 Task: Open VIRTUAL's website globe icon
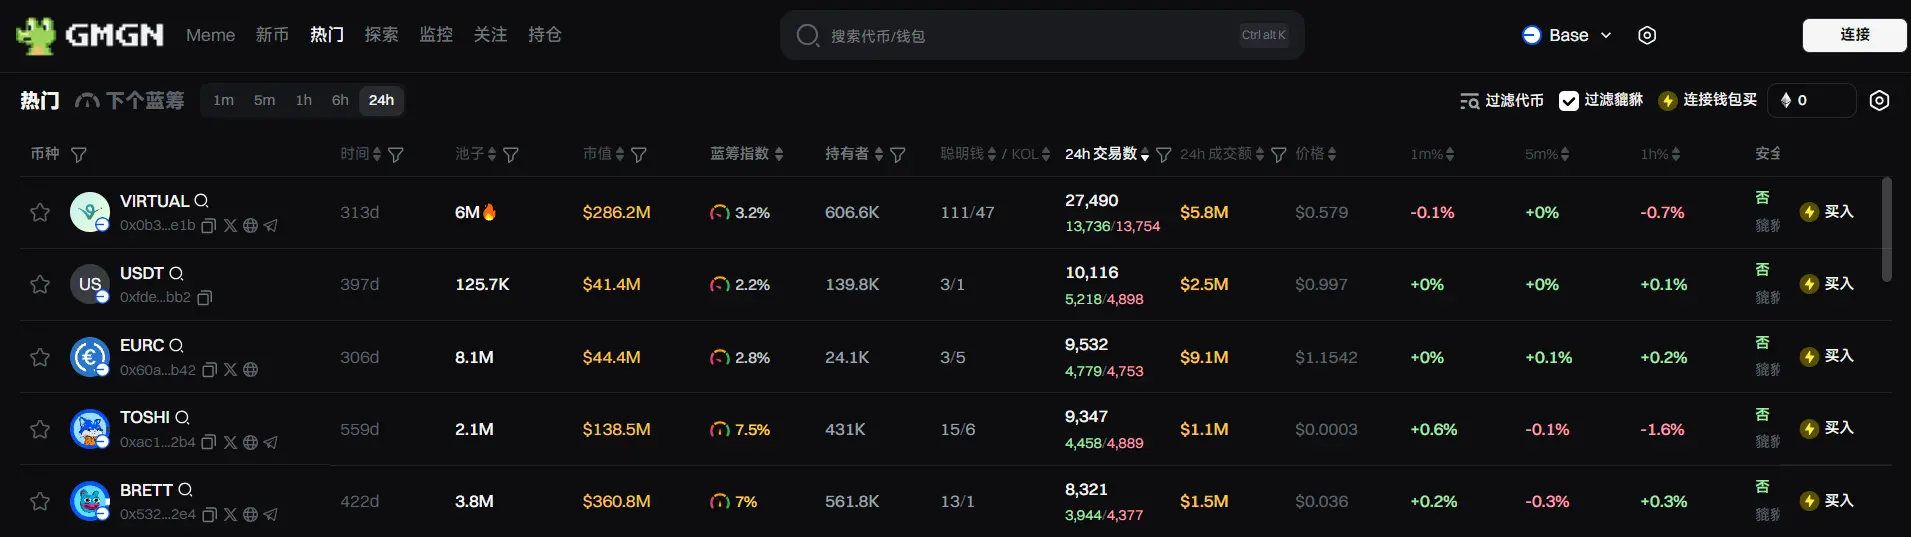(x=250, y=226)
